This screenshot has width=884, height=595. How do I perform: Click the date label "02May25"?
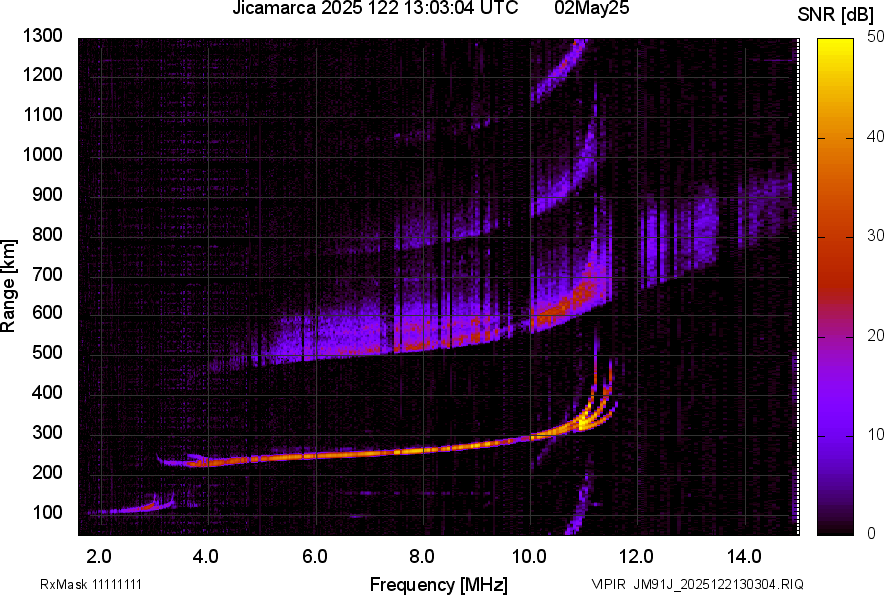pyautogui.click(x=591, y=8)
